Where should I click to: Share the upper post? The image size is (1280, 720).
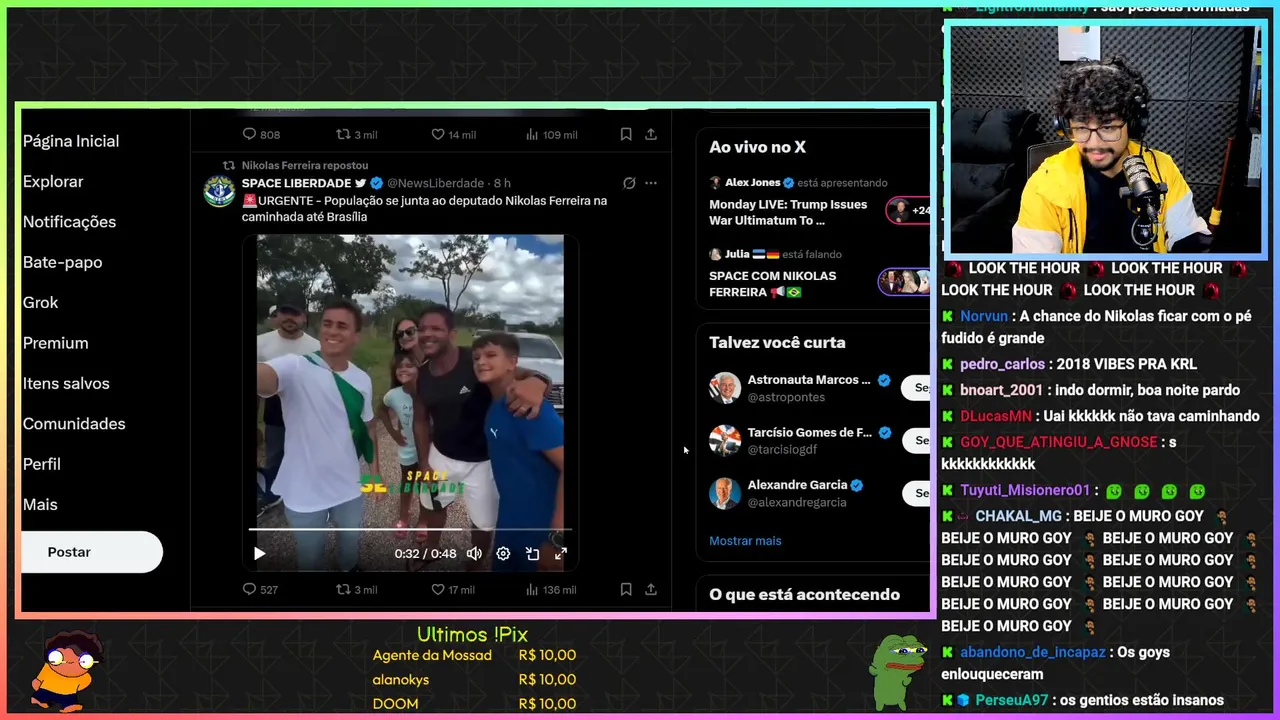pos(651,134)
